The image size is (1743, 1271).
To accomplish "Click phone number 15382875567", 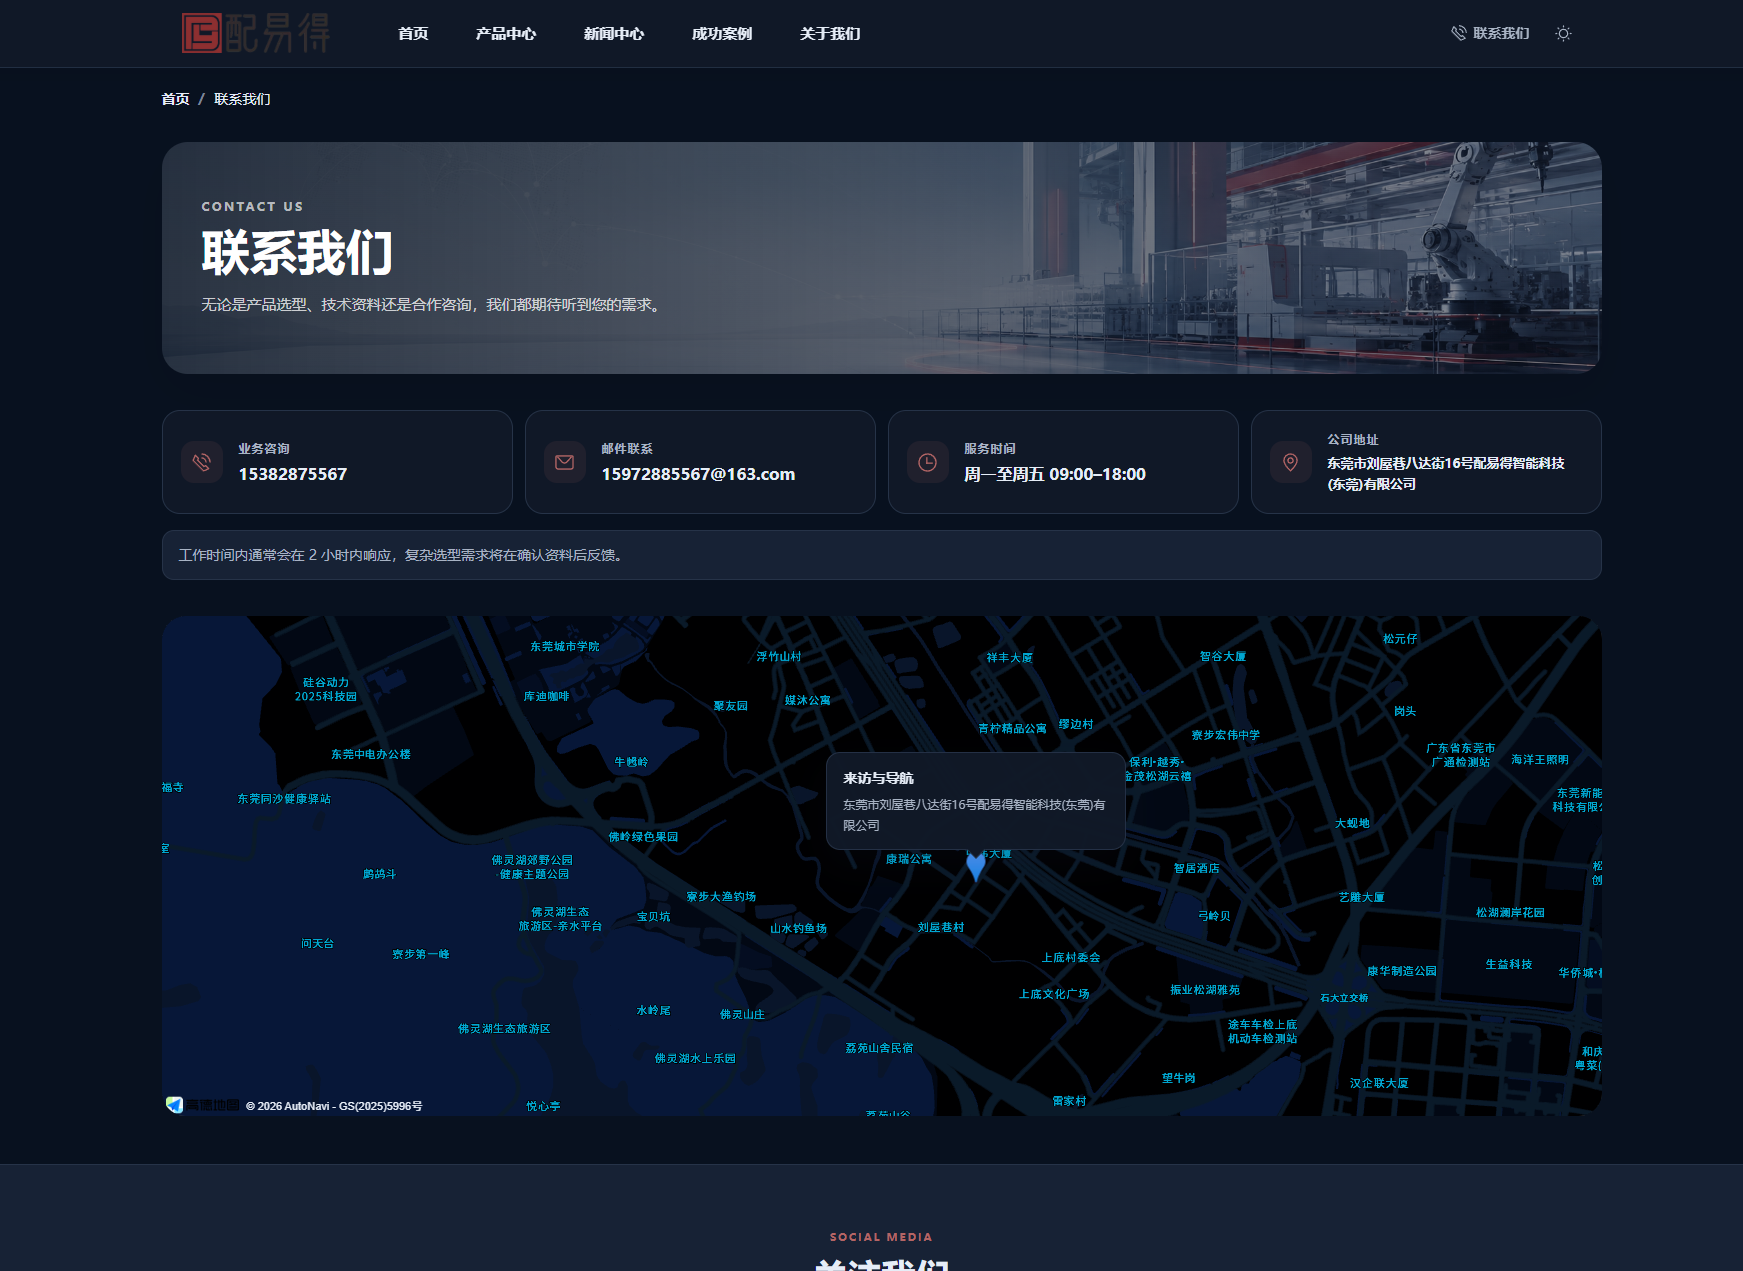I will (x=293, y=474).
